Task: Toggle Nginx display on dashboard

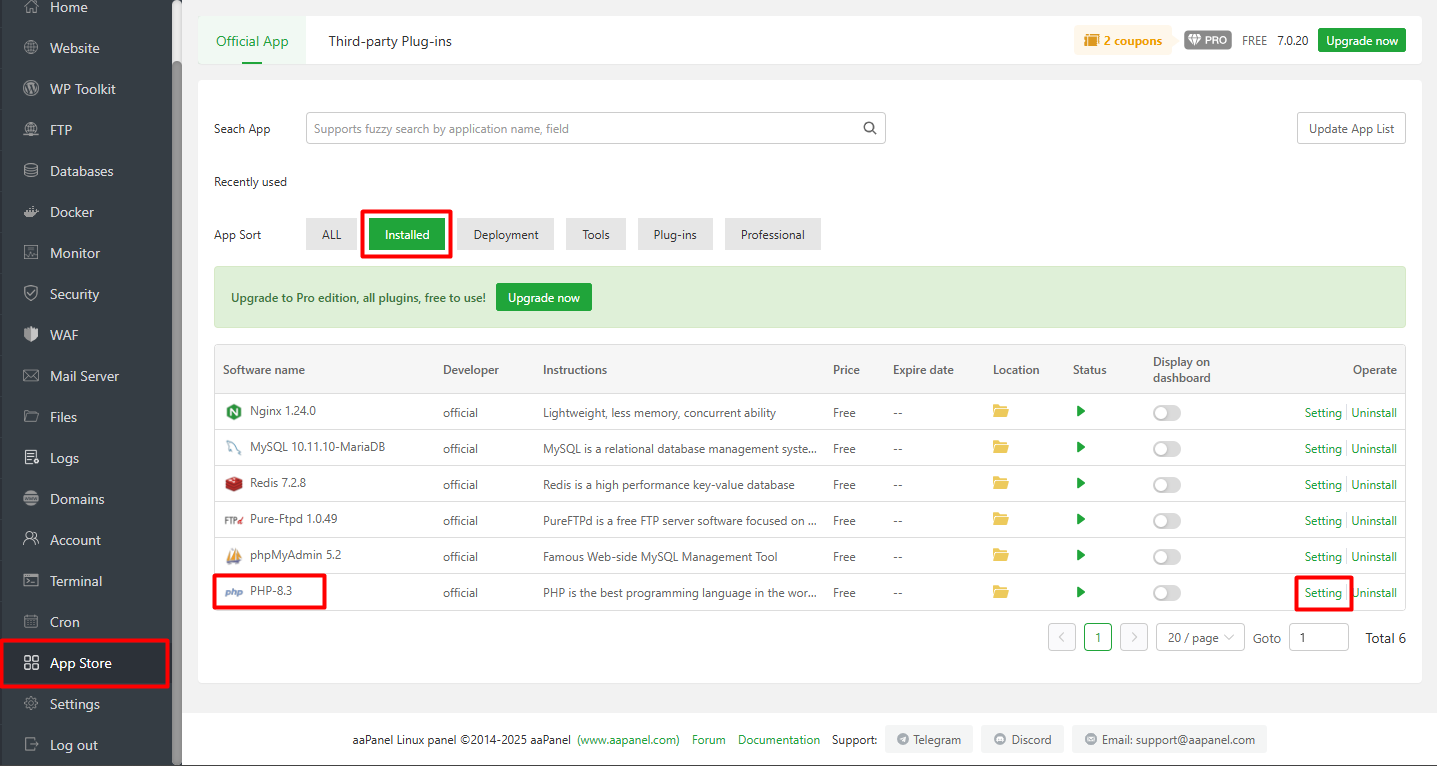Action: click(1167, 413)
